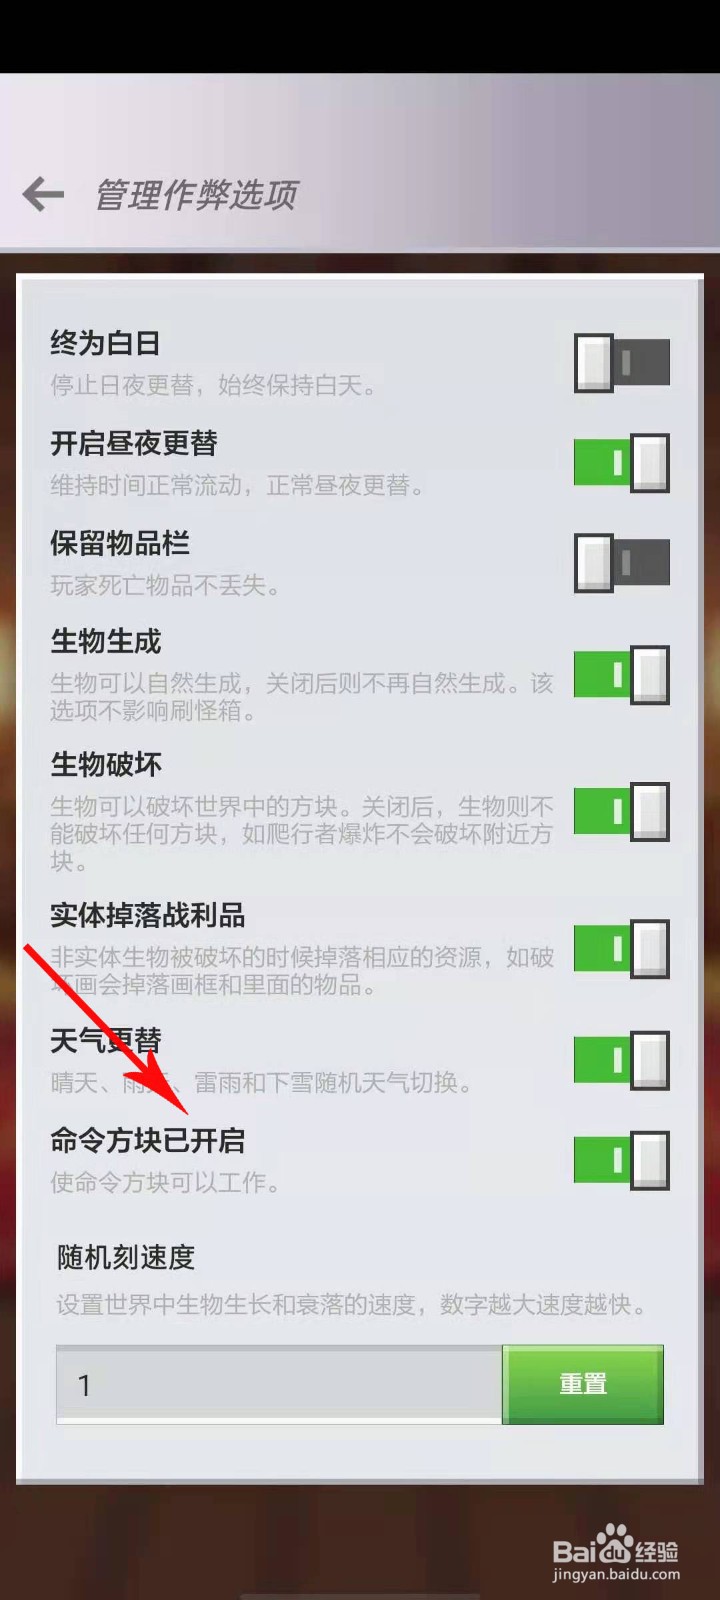The image size is (720, 1600).
Task: Turn on the 保留物品栏 keep inventory switch
Action: tap(621, 562)
